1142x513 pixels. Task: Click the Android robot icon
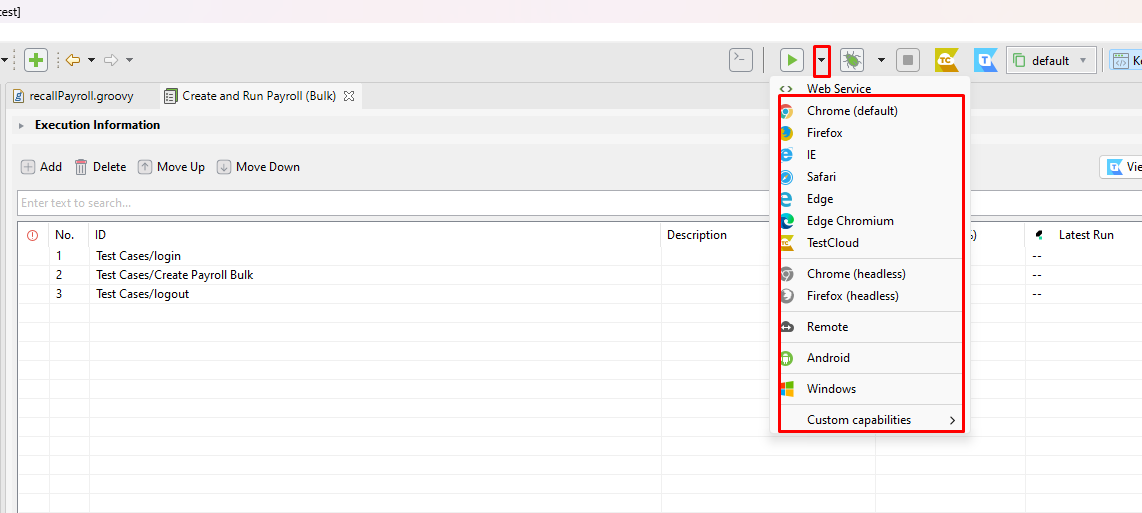(x=787, y=358)
